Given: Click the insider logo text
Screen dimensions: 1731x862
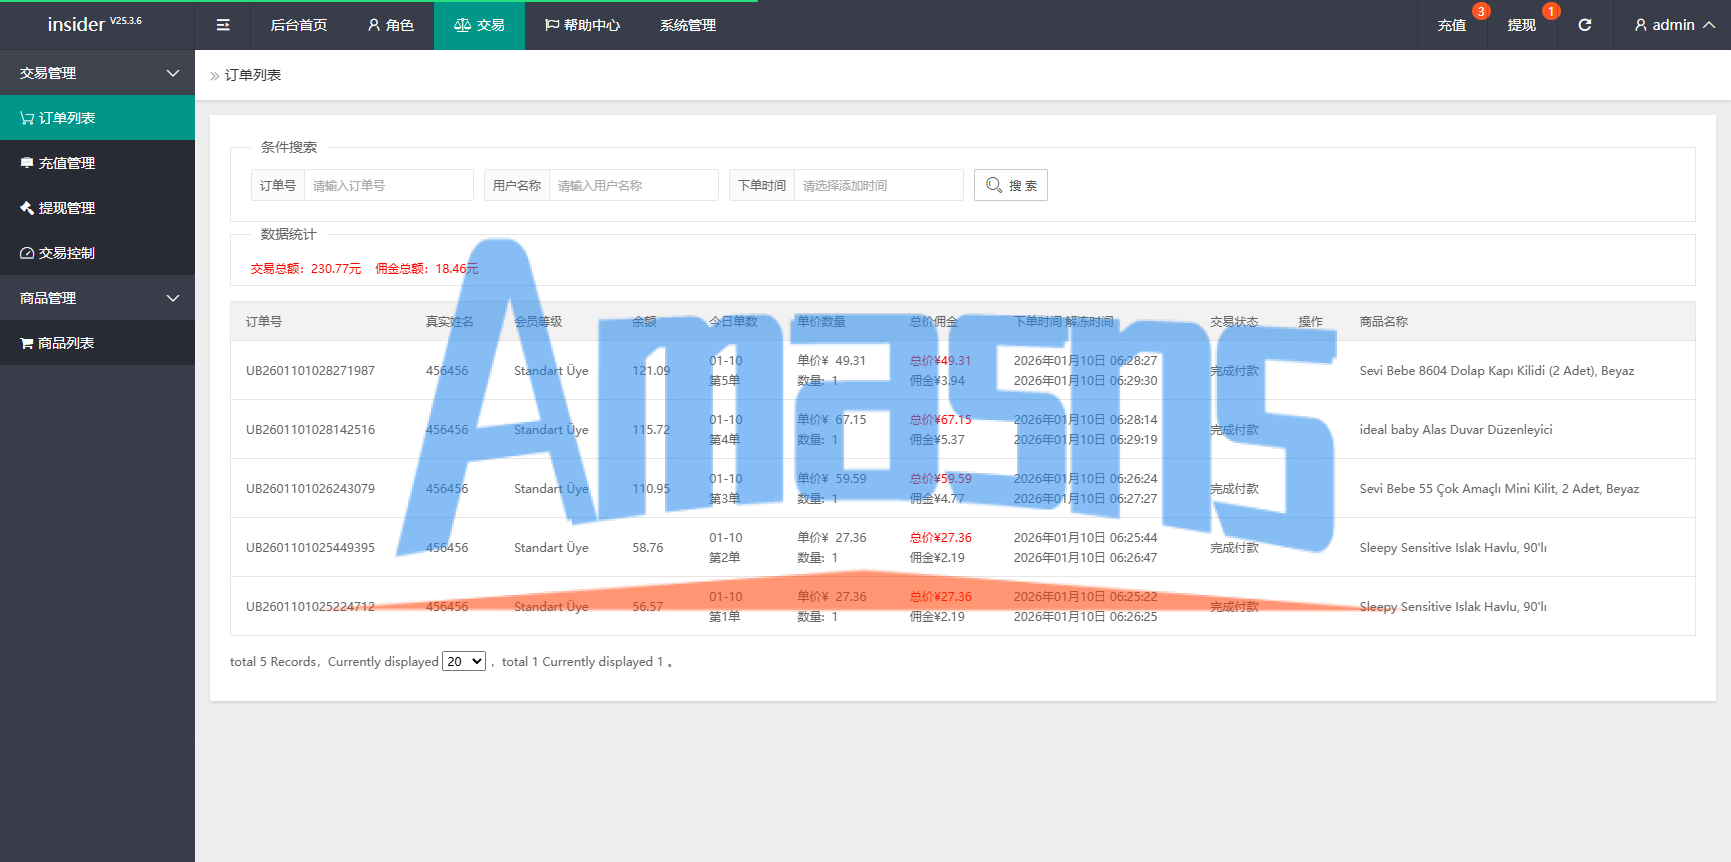Looking at the screenshot, I should (x=76, y=24).
